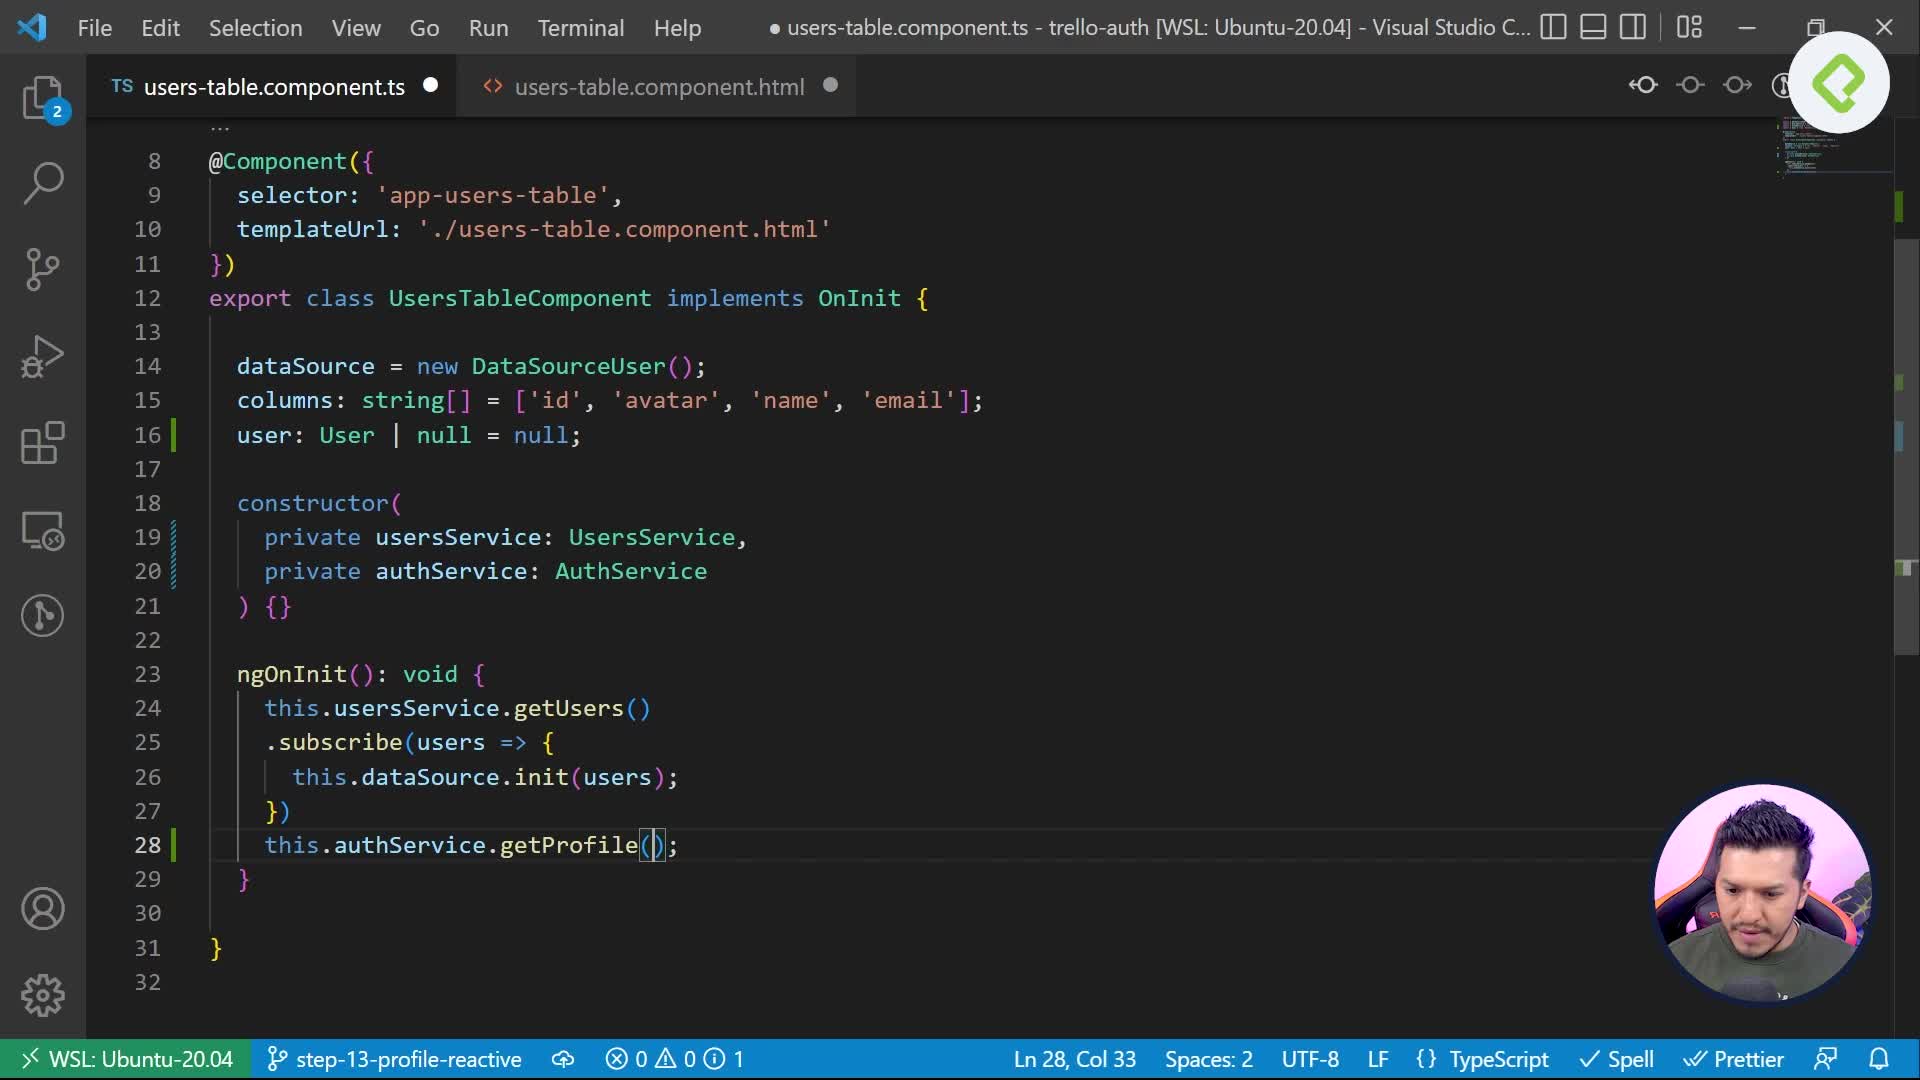Click the 'email' column string on line 15
Viewport: 1920px width, 1080px height.
point(908,400)
